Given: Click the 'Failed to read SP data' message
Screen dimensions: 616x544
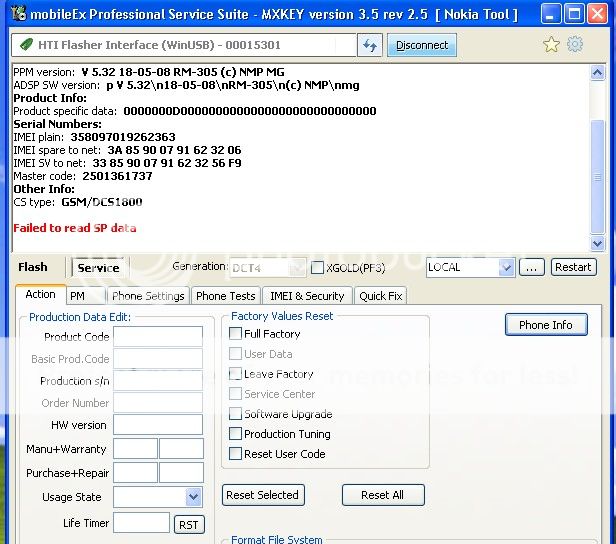Looking at the screenshot, I should click(x=75, y=228).
